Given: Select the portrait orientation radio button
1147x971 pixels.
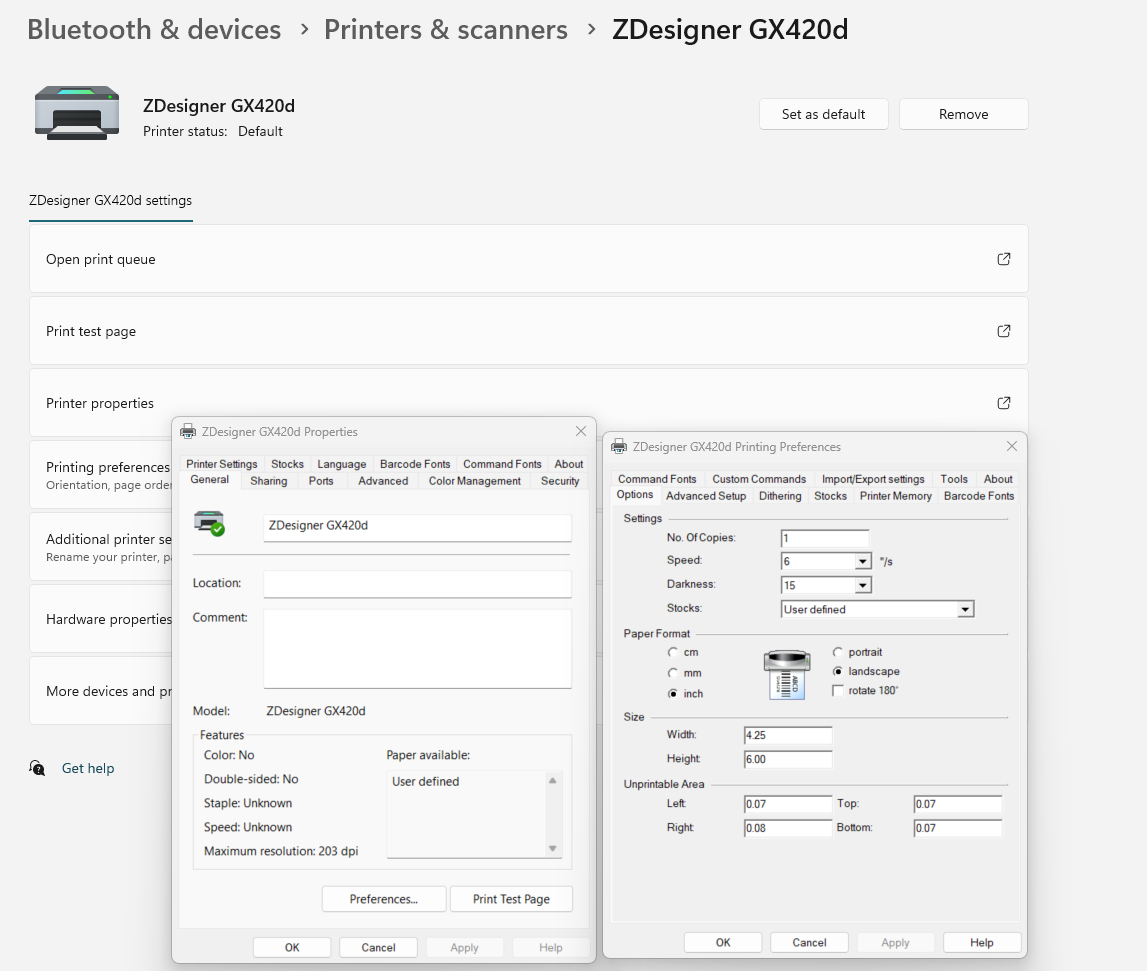Looking at the screenshot, I should click(838, 652).
